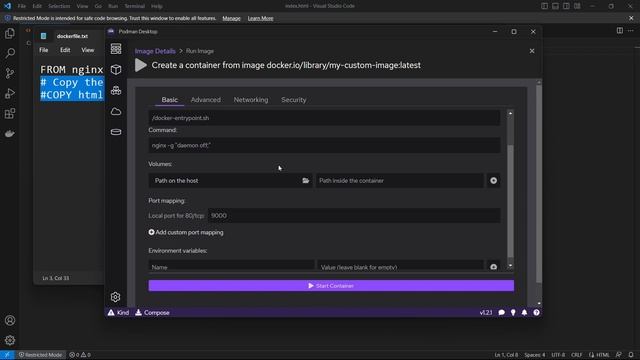
Task: Focus the entrypoint input field
Action: click(x=324, y=118)
